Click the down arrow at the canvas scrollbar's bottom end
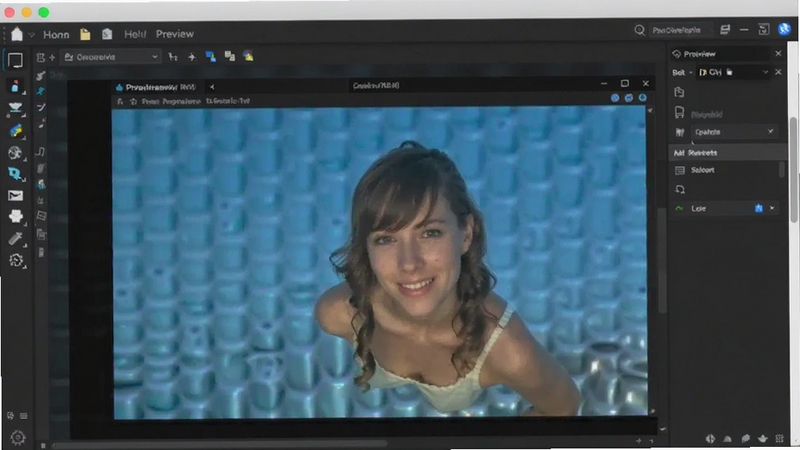Image resolution: width=800 pixels, height=450 pixels. pos(662,429)
